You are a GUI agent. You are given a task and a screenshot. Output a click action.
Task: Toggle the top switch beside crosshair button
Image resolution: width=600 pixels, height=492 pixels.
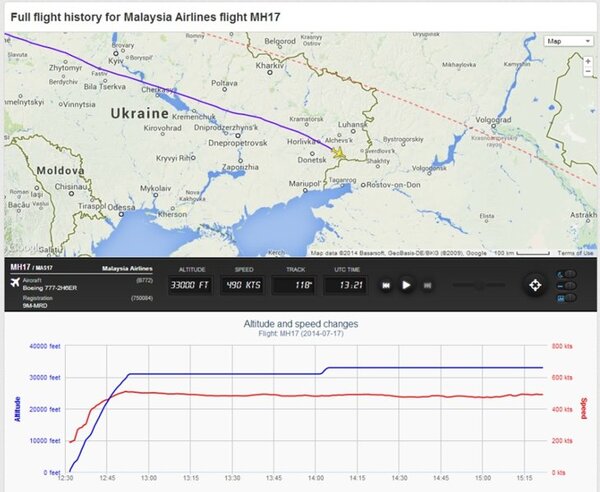[570, 274]
